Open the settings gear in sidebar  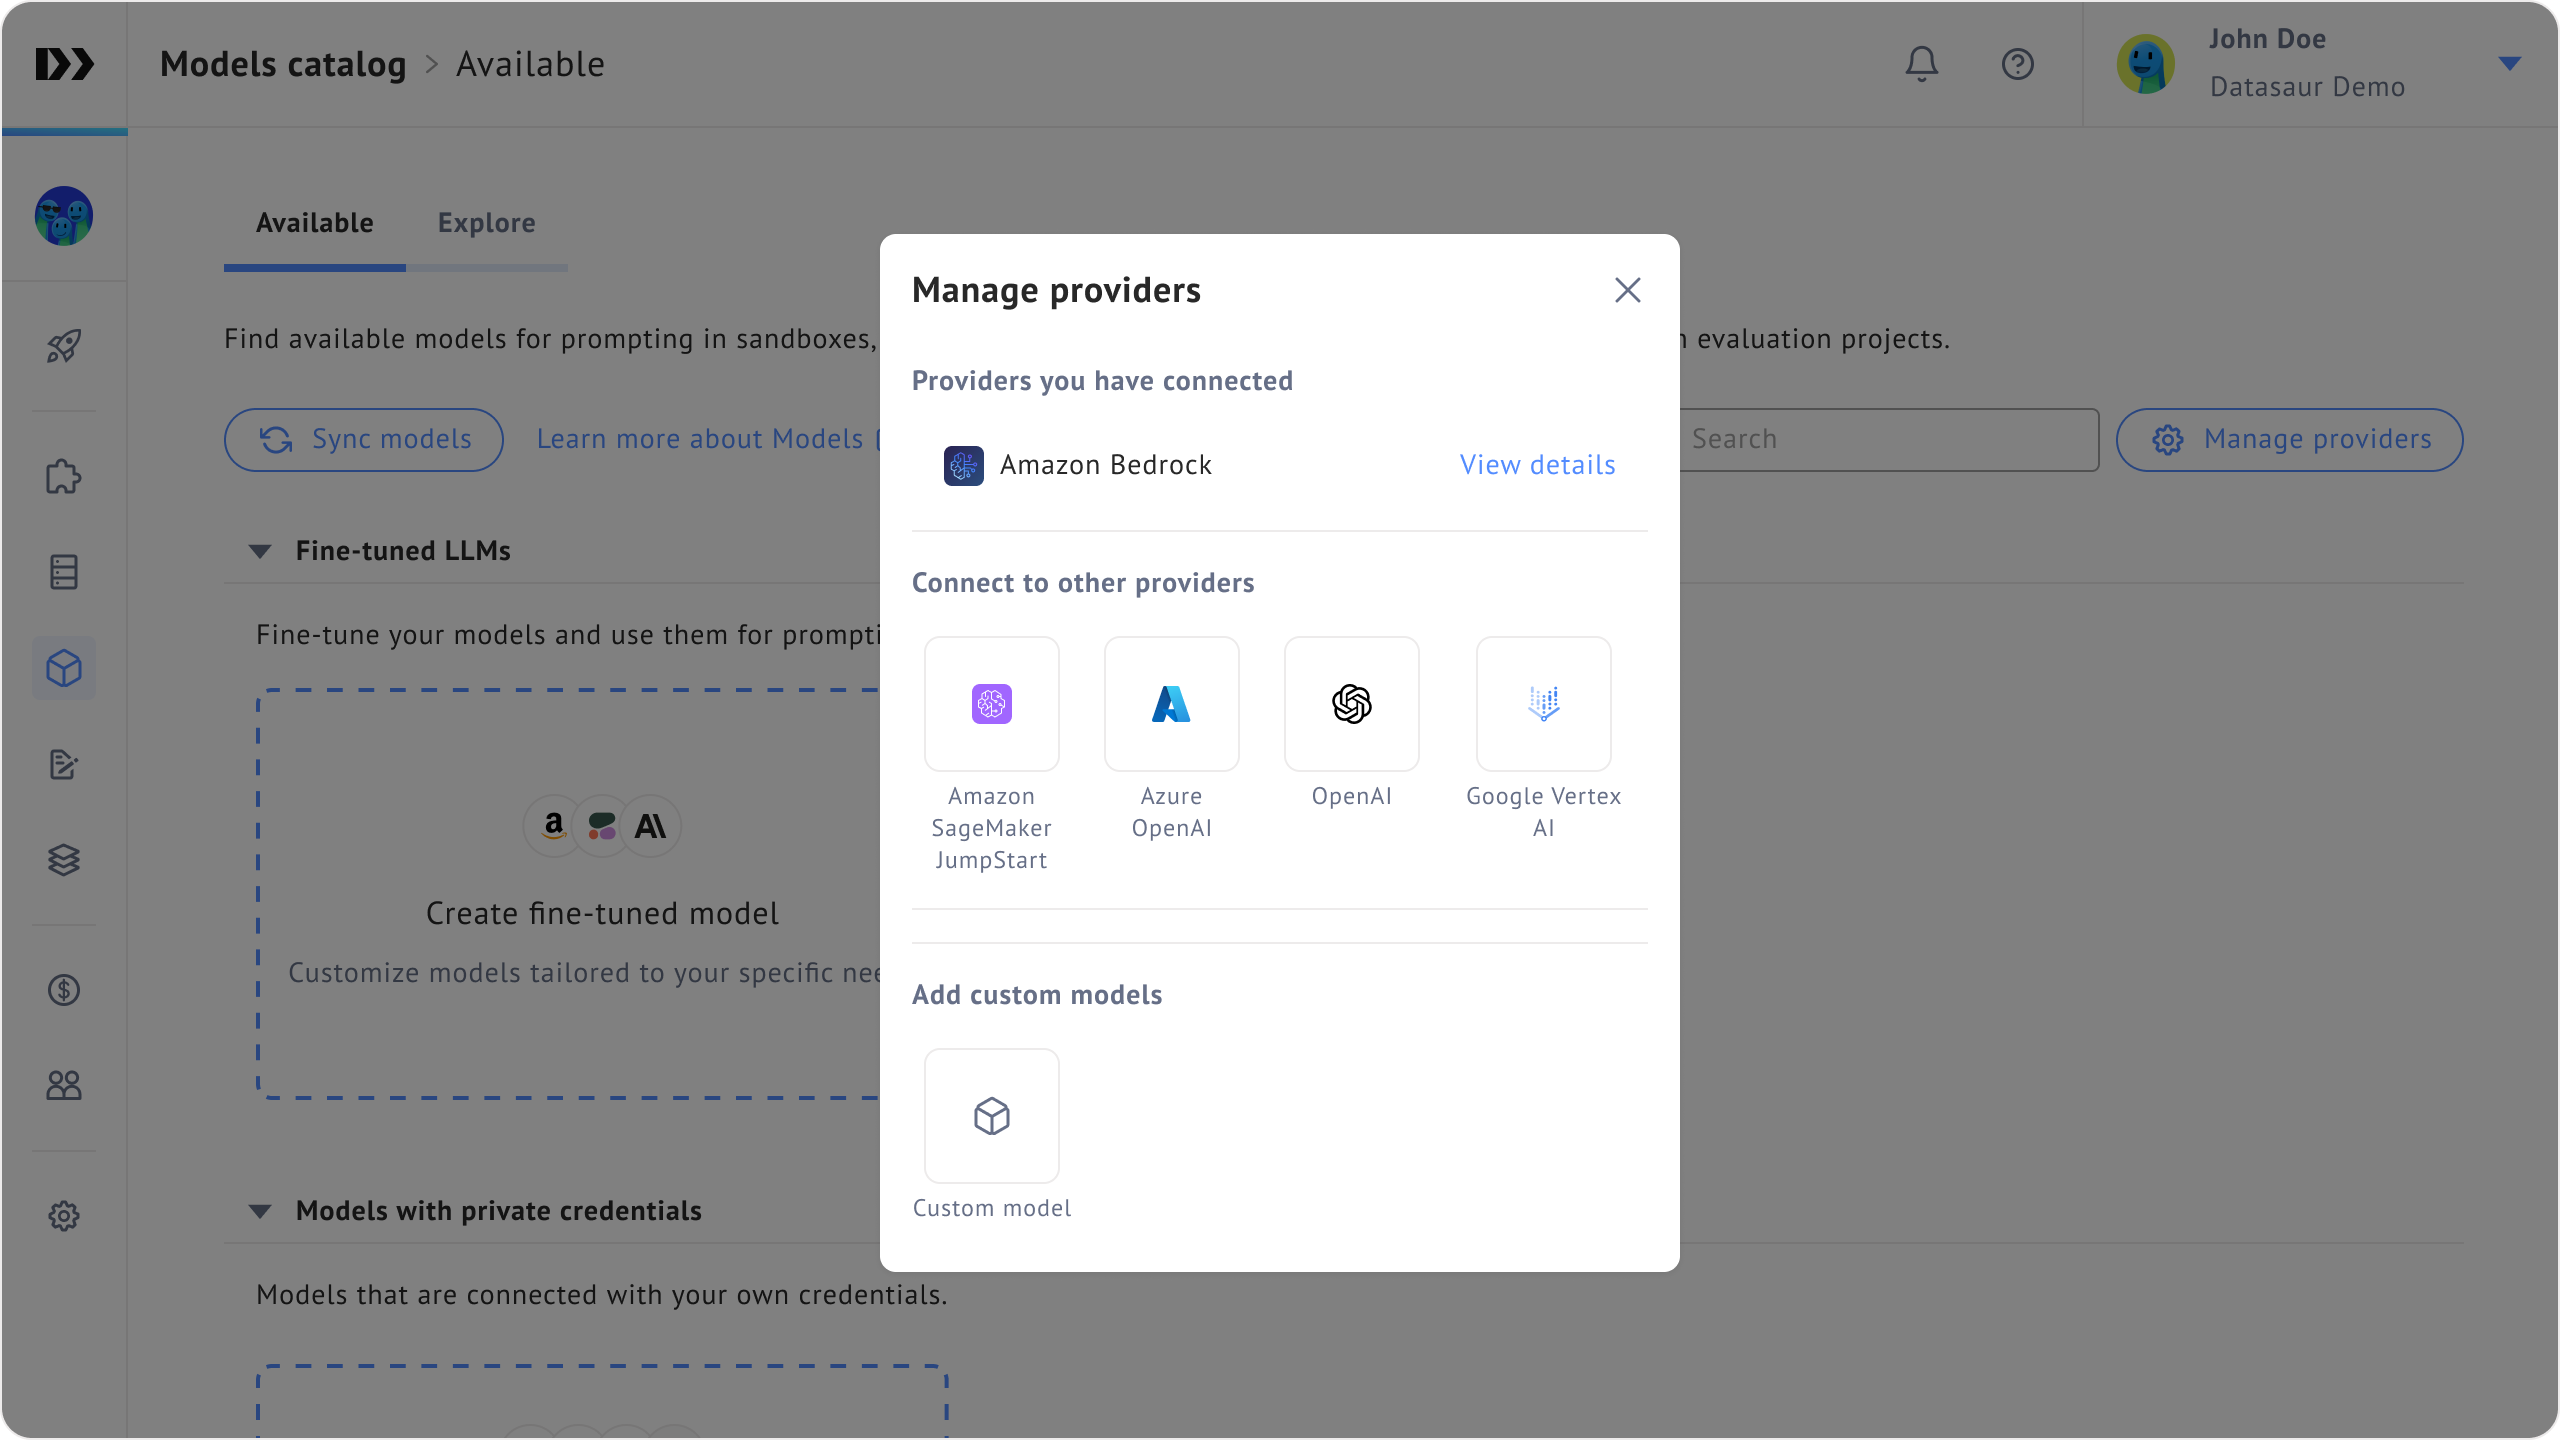click(64, 1216)
